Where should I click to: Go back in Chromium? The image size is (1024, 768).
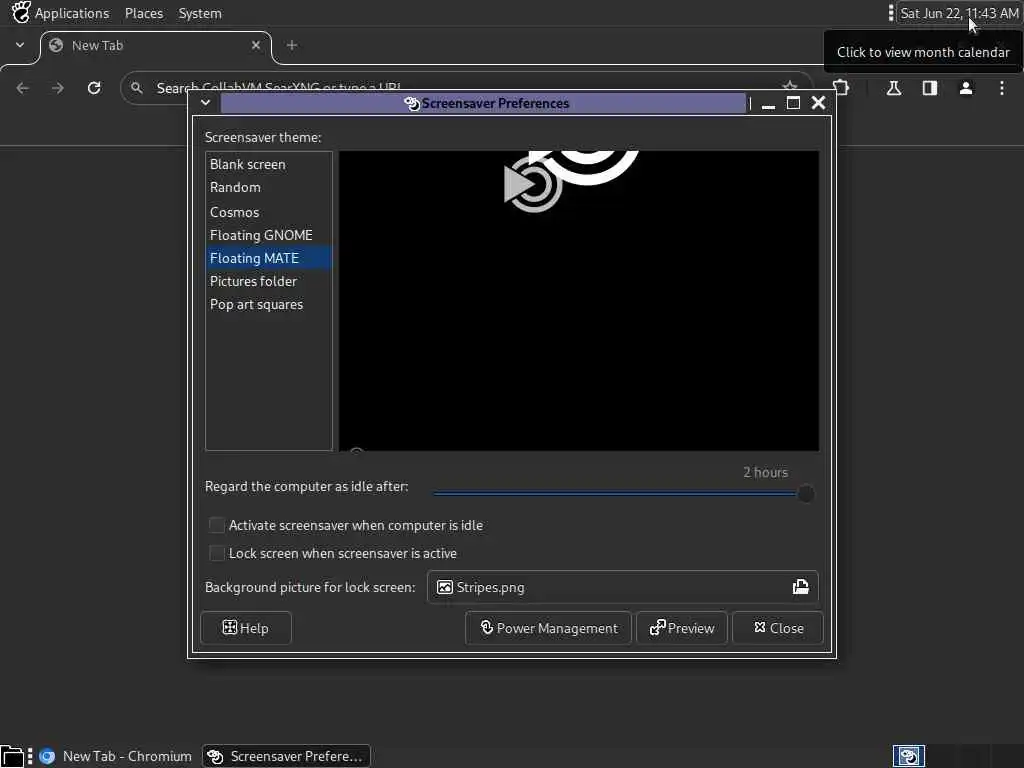(x=22, y=88)
